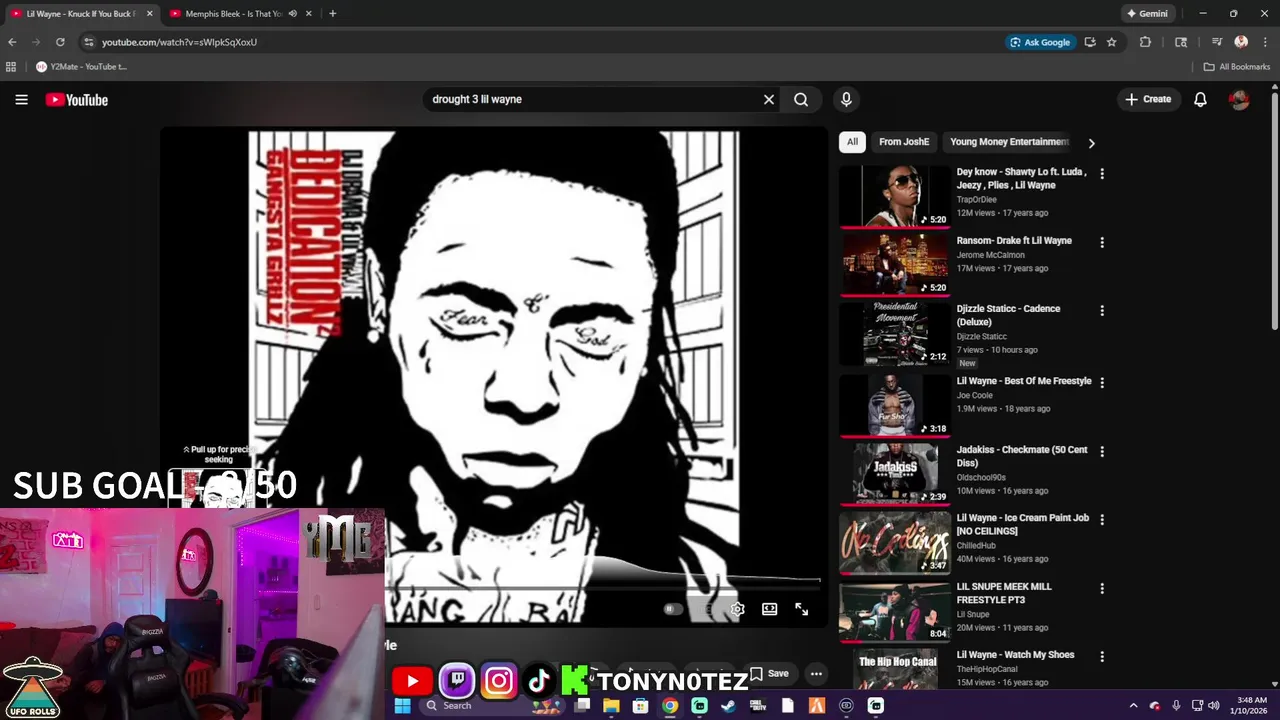Save the video with the Save button
The width and height of the screenshot is (1280, 720).
click(769, 673)
